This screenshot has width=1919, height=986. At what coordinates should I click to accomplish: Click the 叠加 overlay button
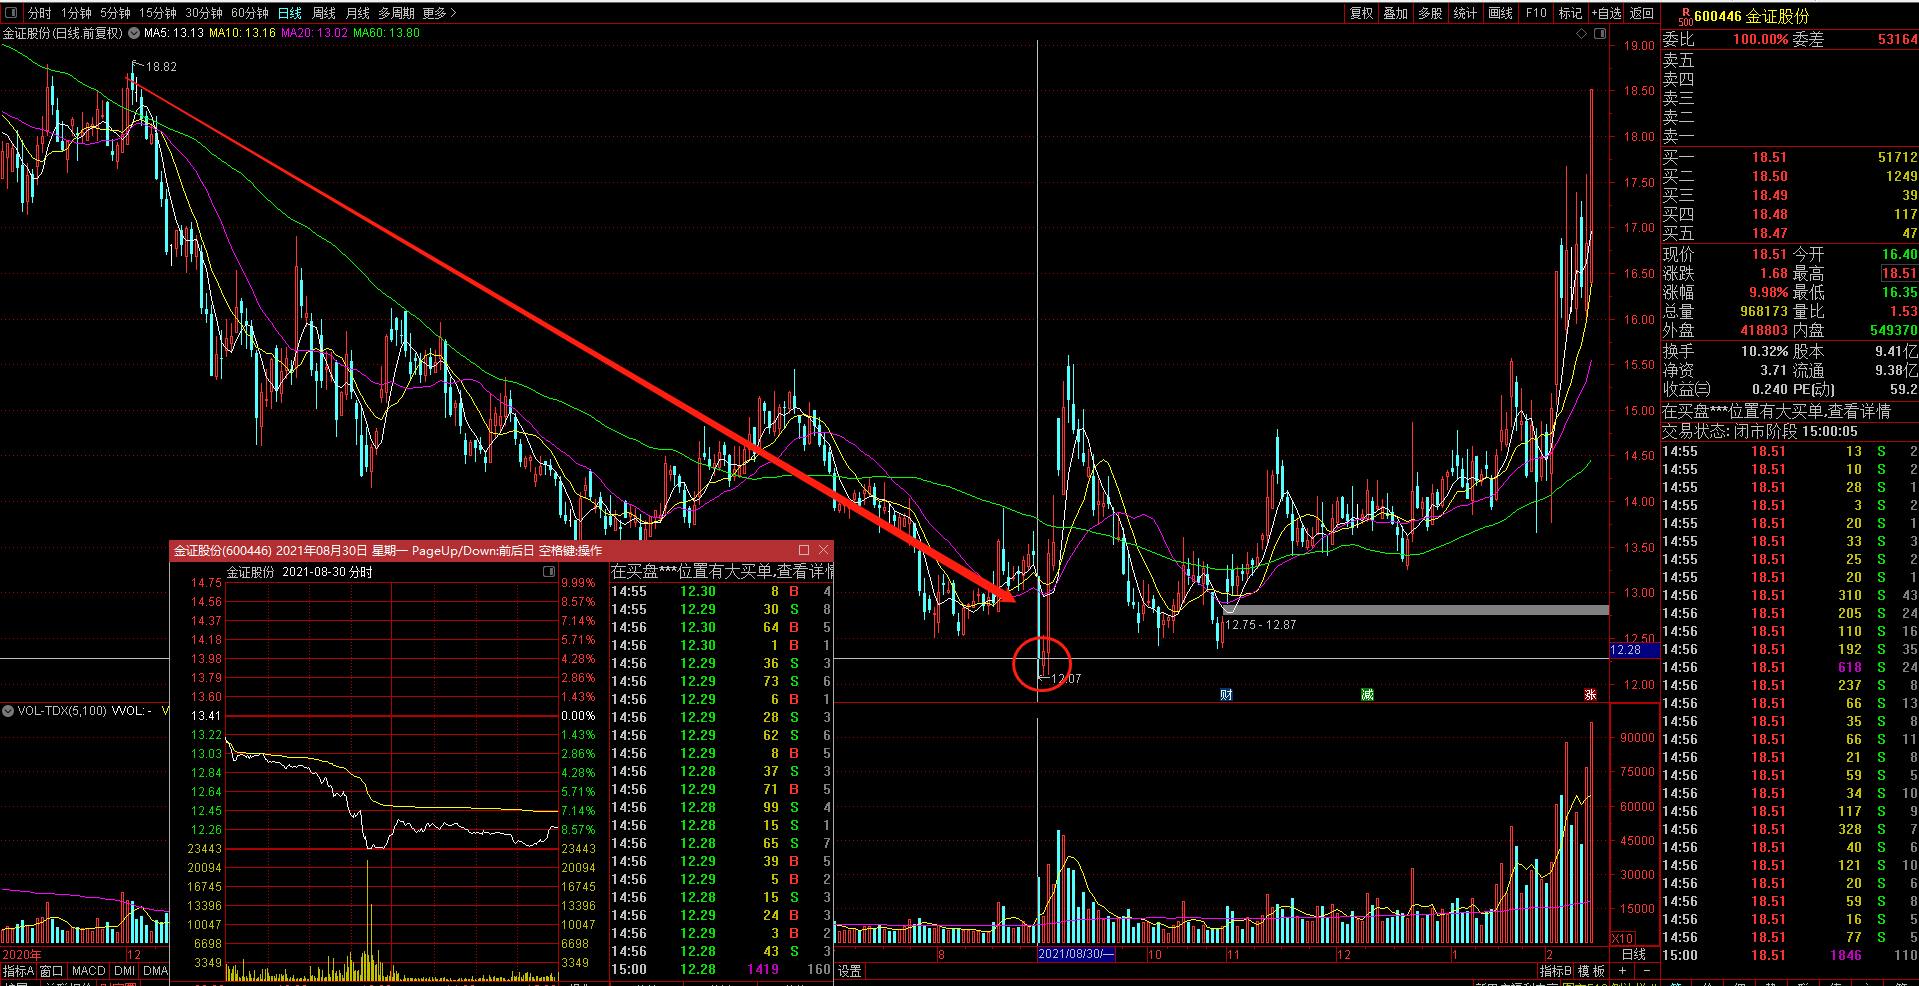pyautogui.click(x=1396, y=13)
